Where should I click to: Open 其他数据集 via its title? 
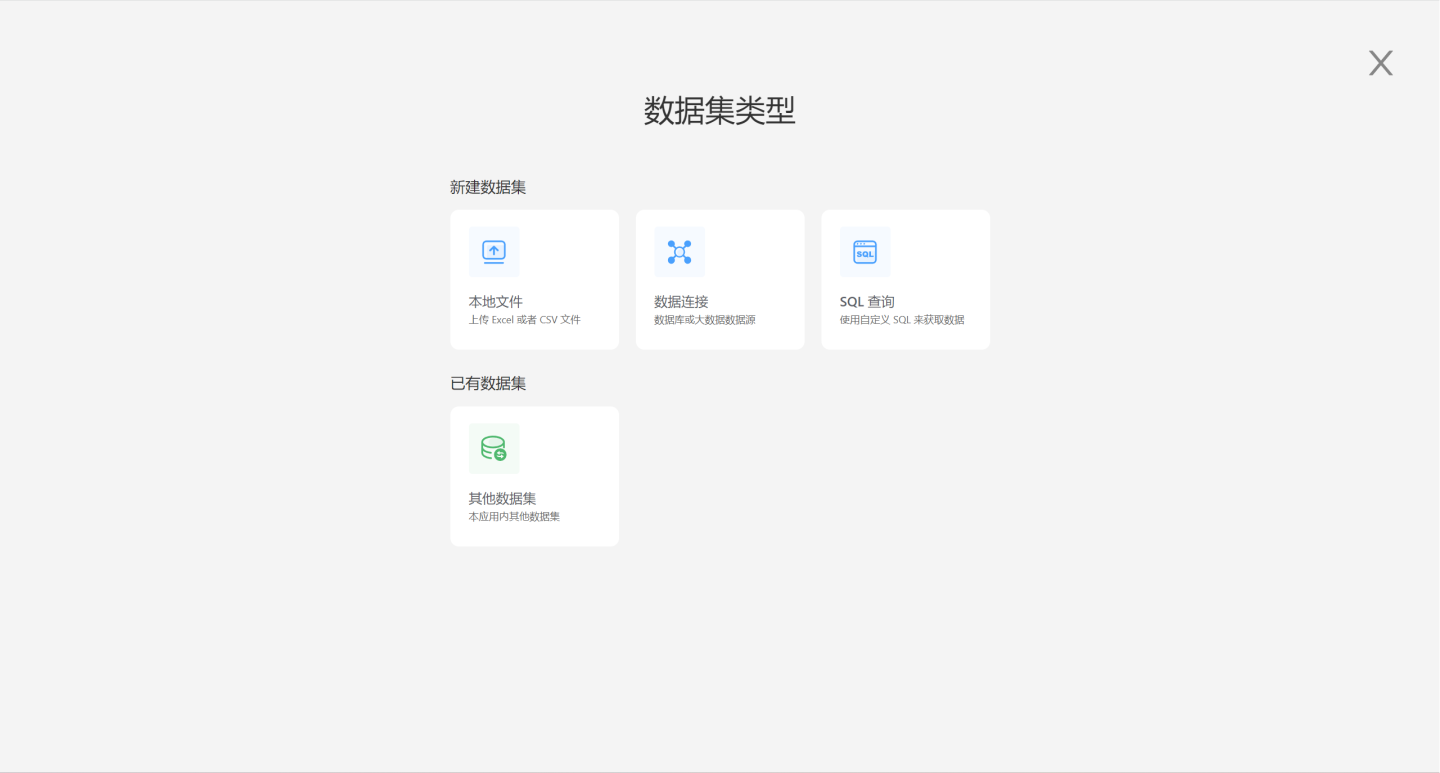(502, 498)
